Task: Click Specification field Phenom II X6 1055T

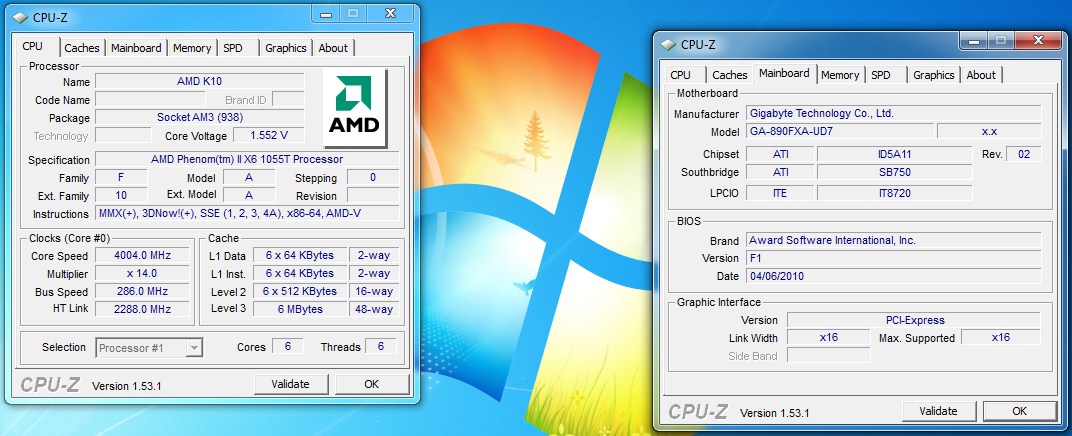Action: coord(247,159)
